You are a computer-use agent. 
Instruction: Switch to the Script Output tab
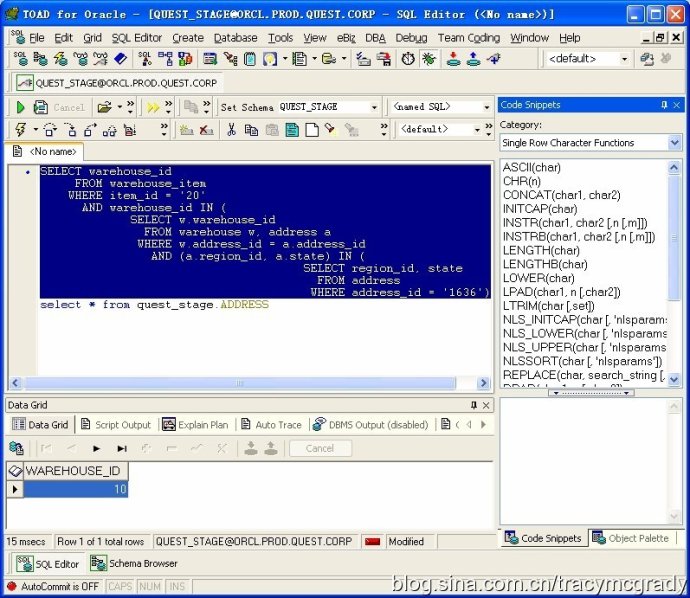coord(116,425)
